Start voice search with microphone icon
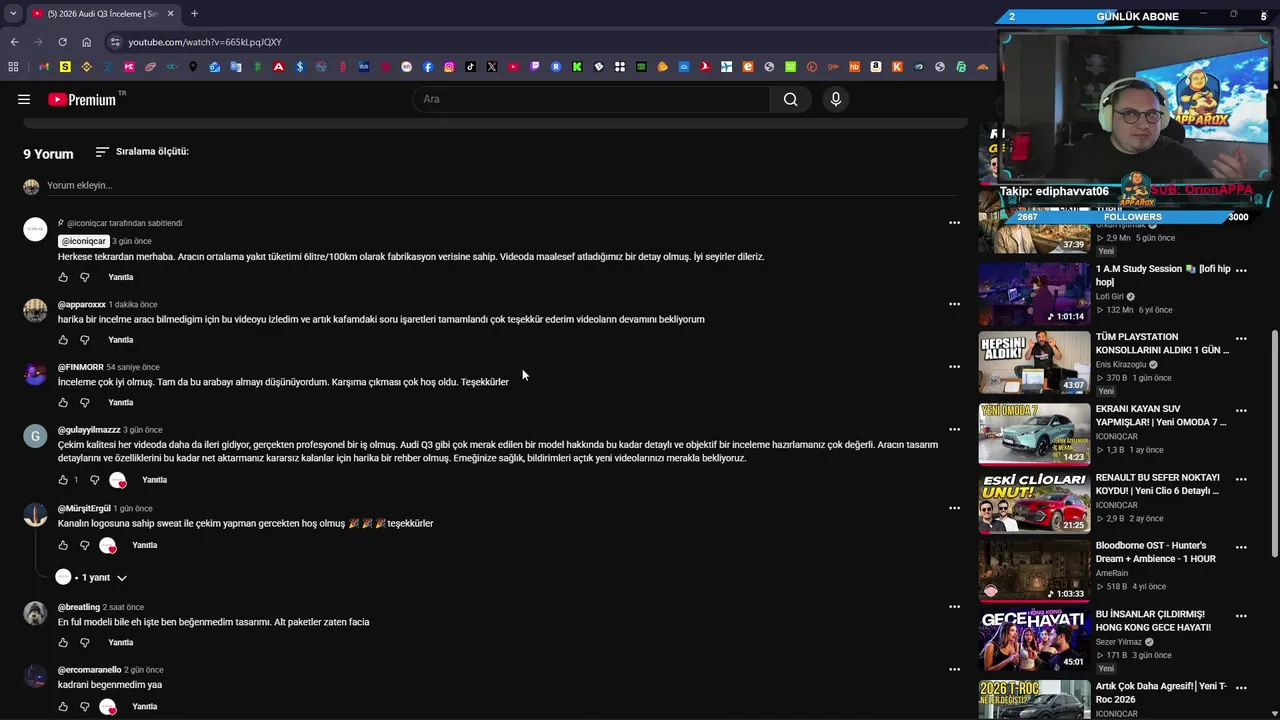Image resolution: width=1280 pixels, height=720 pixels. (x=836, y=99)
